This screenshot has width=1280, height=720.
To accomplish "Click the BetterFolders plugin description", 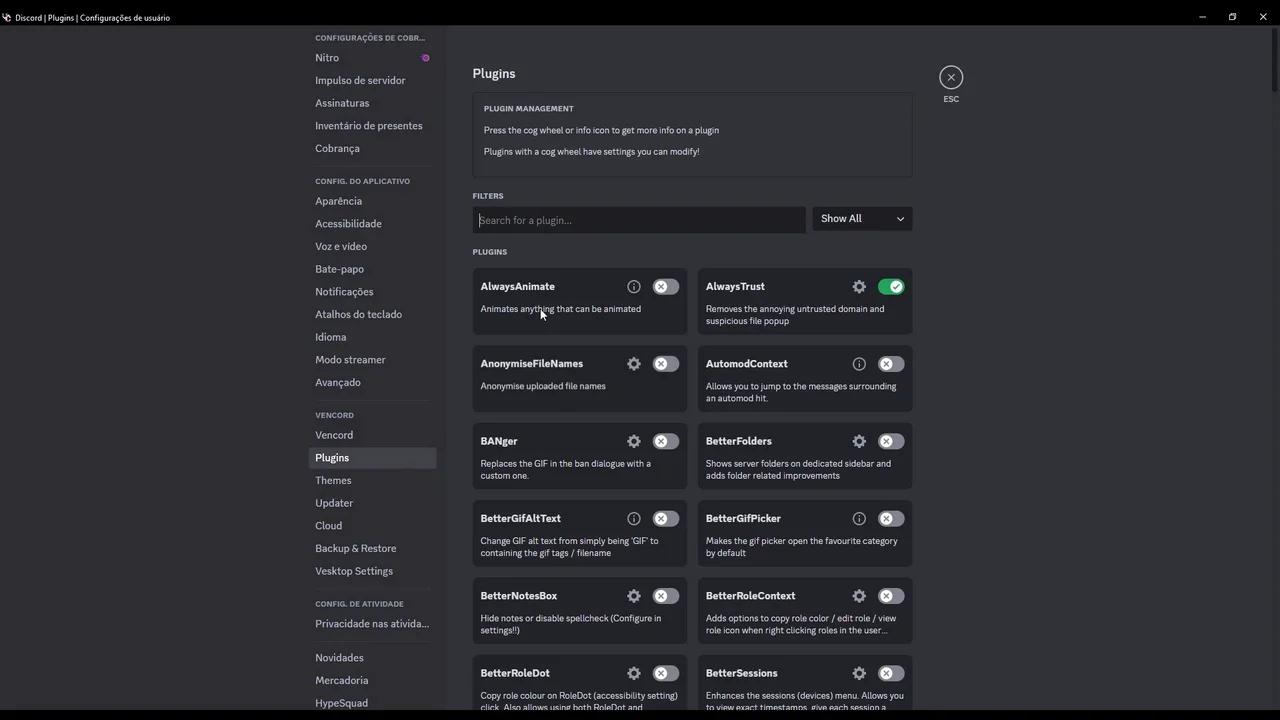I will coord(798,470).
